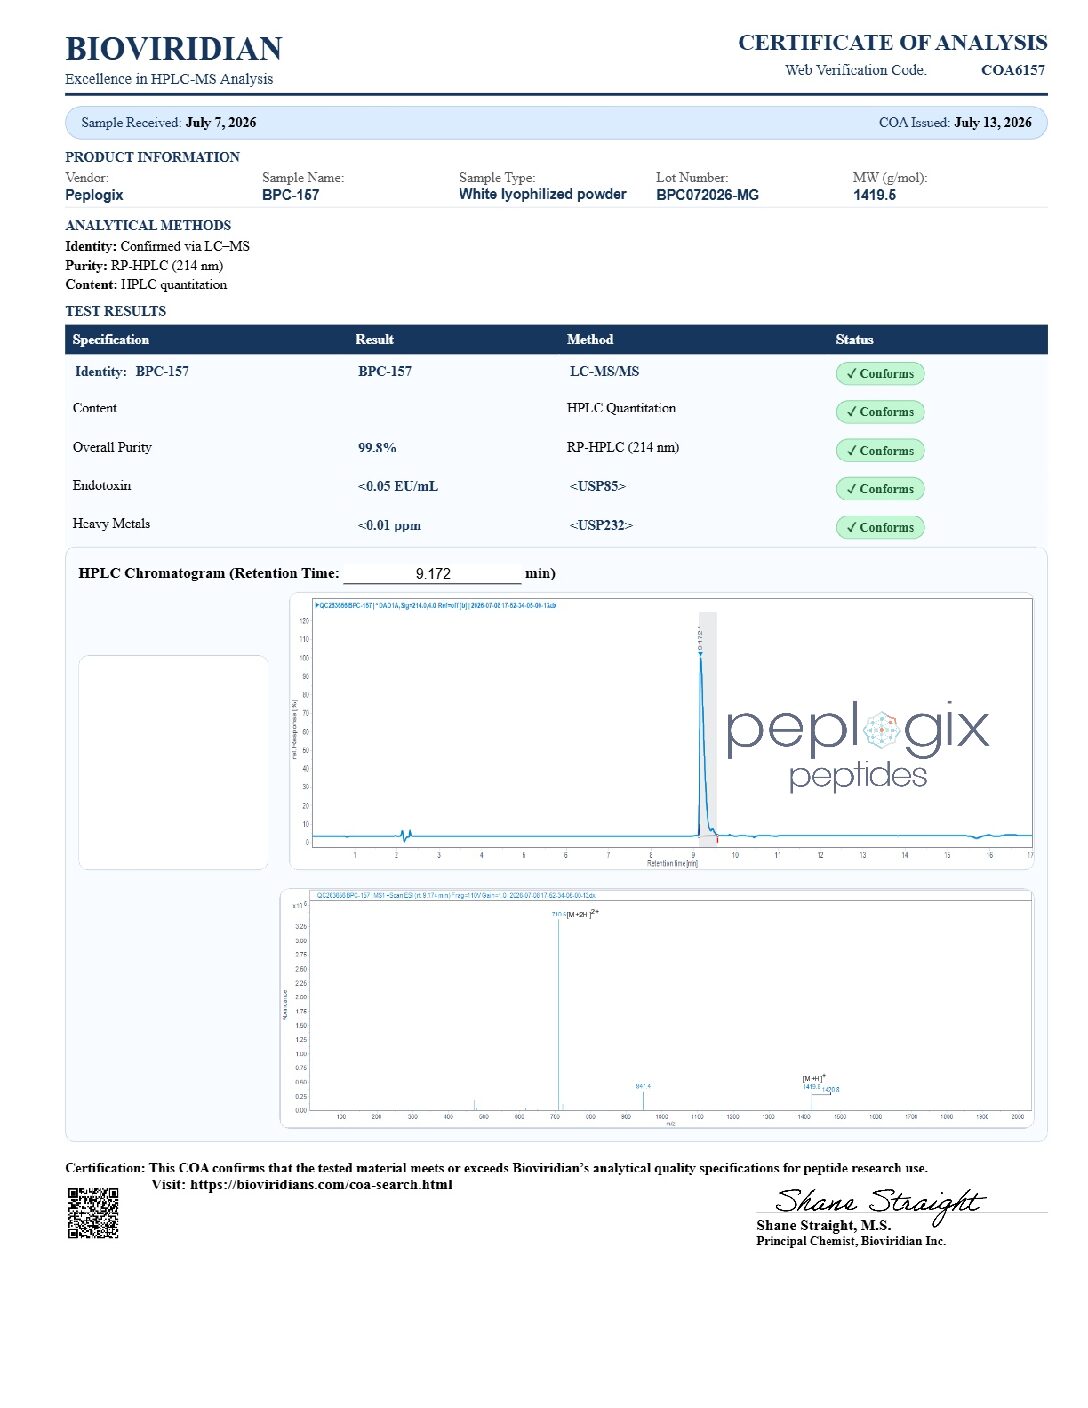Click 'White lyophilized powder' sample type
The image size is (1088, 1408).
click(543, 194)
